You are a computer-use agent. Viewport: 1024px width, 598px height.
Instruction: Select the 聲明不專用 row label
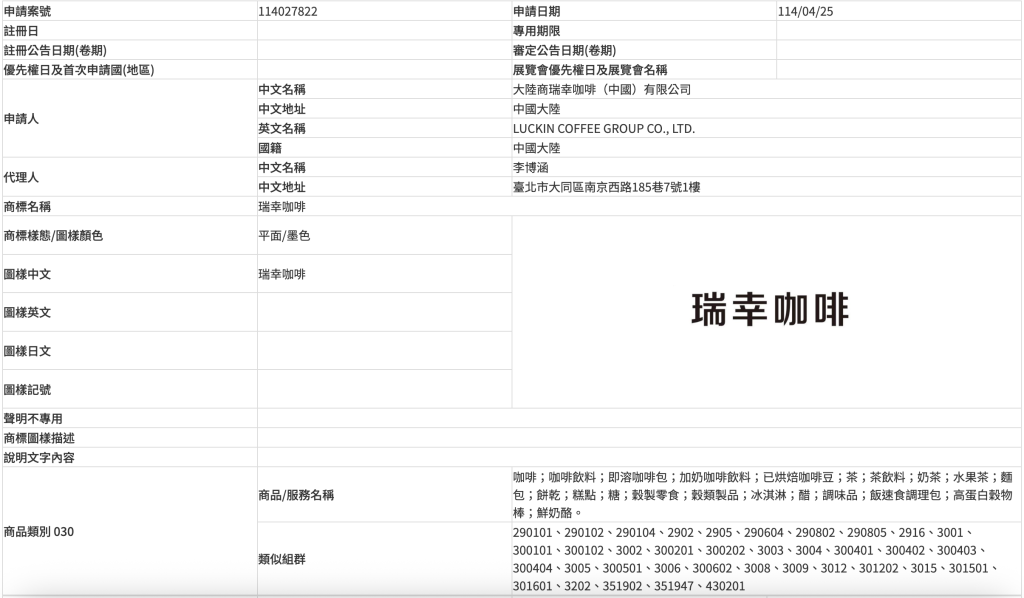tap(33, 419)
